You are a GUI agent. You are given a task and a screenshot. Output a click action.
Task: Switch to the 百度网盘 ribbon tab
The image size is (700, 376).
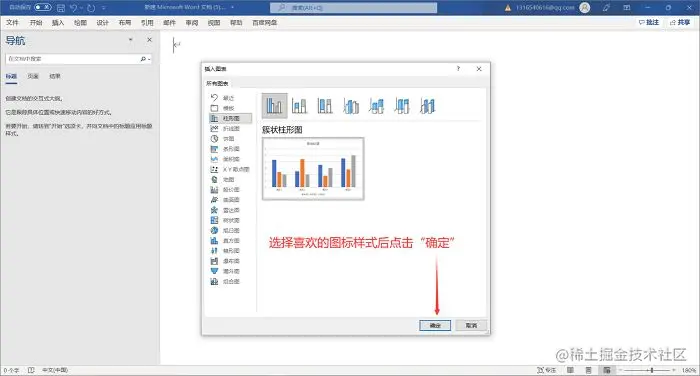[x=265, y=22]
